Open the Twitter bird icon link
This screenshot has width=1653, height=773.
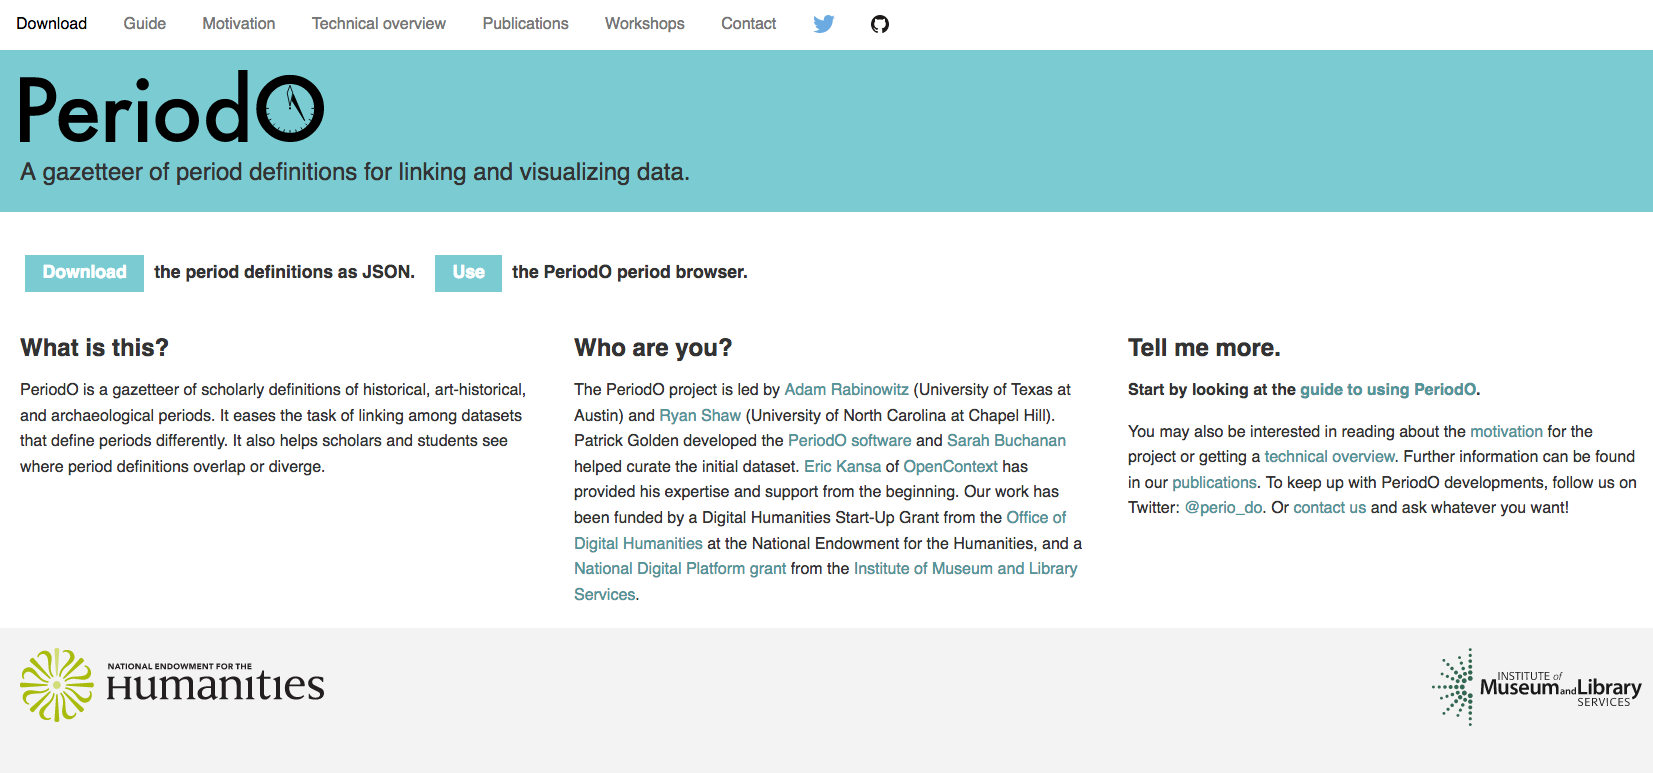coord(824,24)
